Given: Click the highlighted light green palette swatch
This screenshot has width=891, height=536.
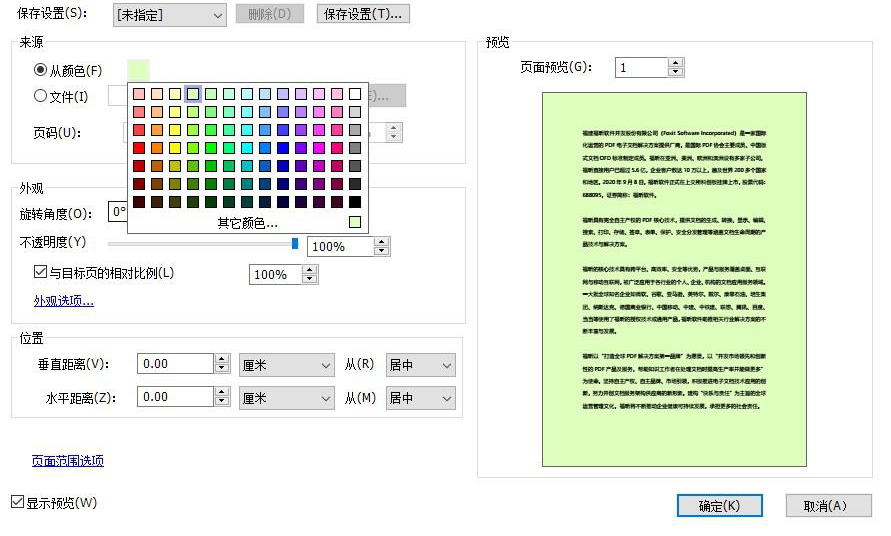Looking at the screenshot, I should tap(193, 94).
